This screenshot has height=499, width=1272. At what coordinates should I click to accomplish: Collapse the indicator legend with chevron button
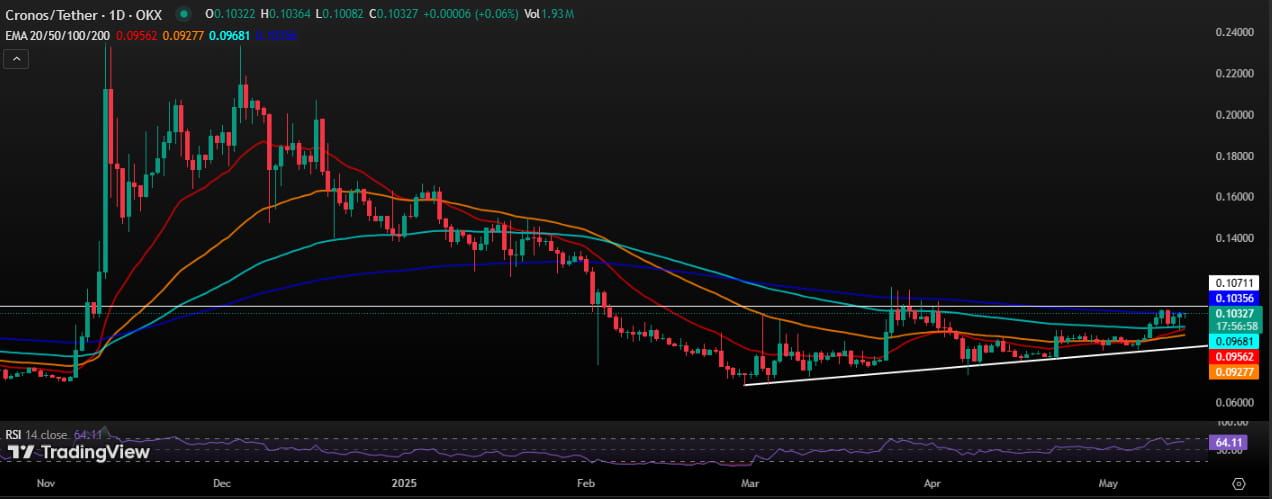(16, 59)
